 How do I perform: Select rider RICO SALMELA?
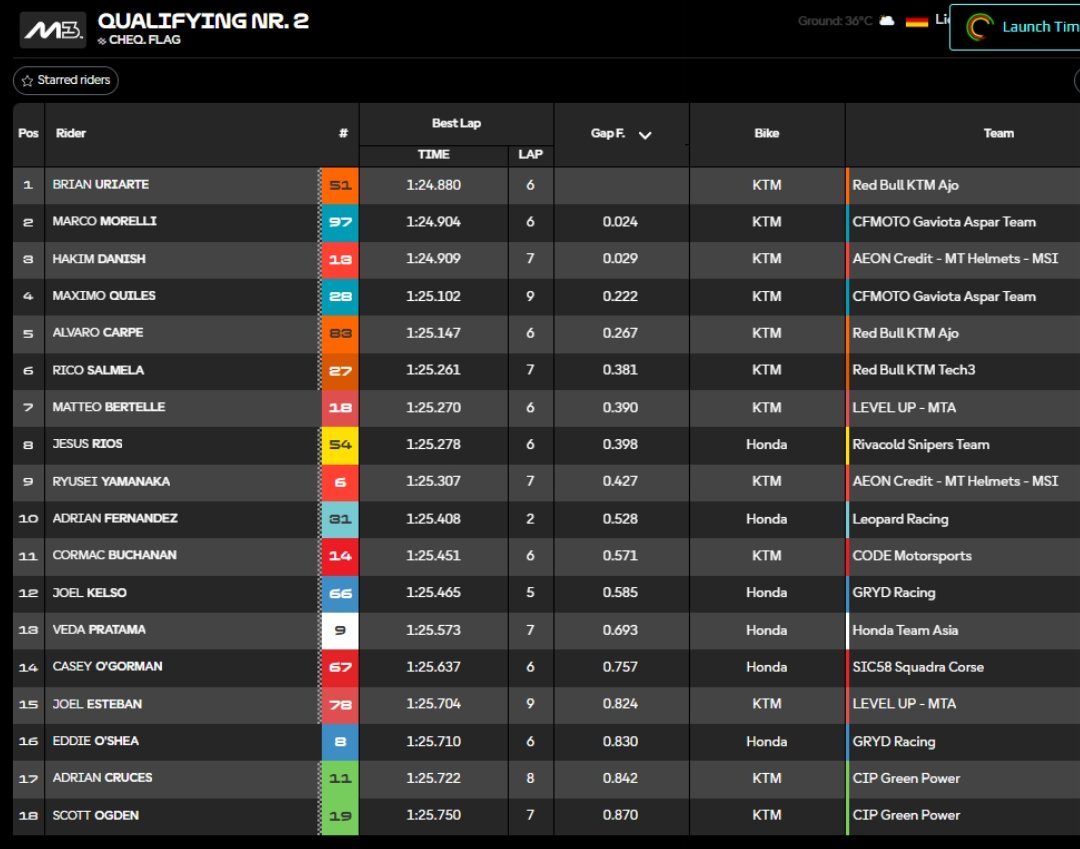98,370
